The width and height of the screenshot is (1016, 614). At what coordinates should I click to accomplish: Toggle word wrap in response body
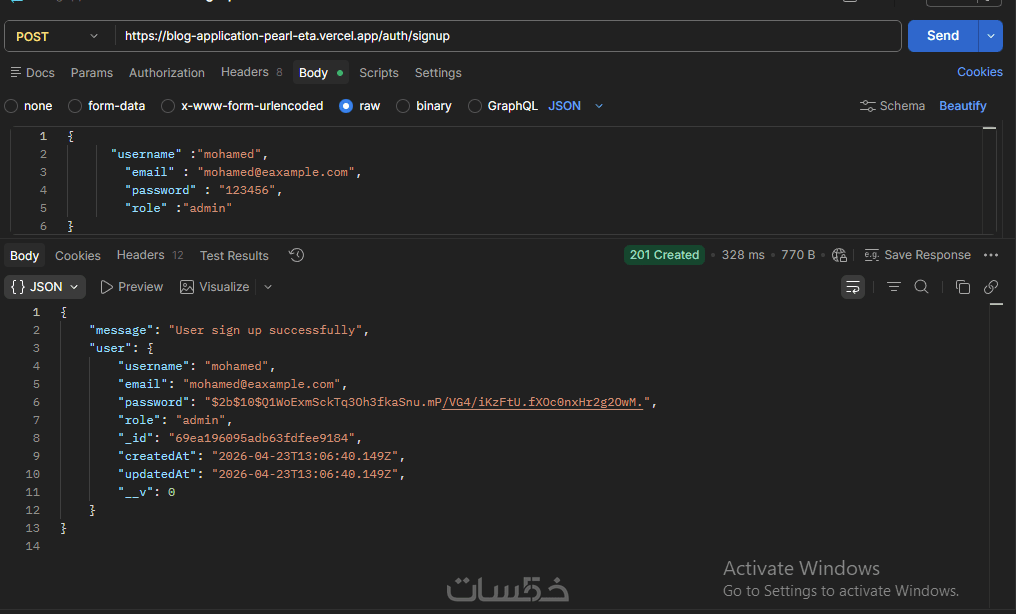[x=853, y=287]
